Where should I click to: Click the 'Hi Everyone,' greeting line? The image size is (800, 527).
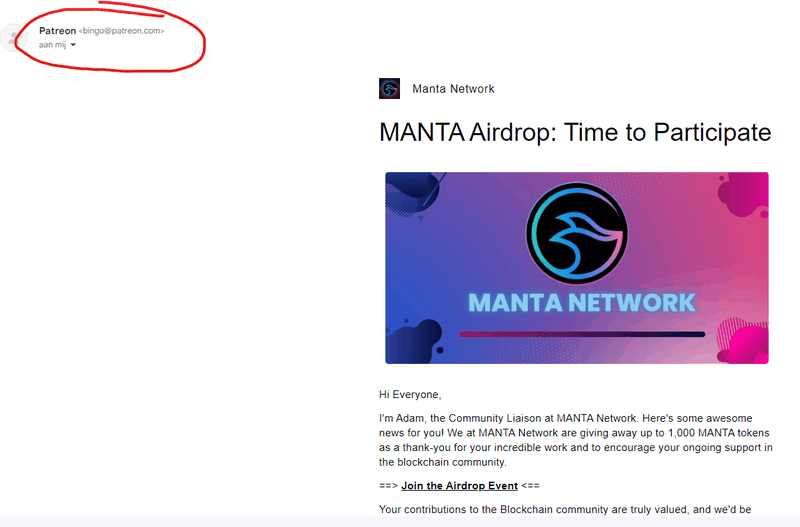tap(410, 394)
